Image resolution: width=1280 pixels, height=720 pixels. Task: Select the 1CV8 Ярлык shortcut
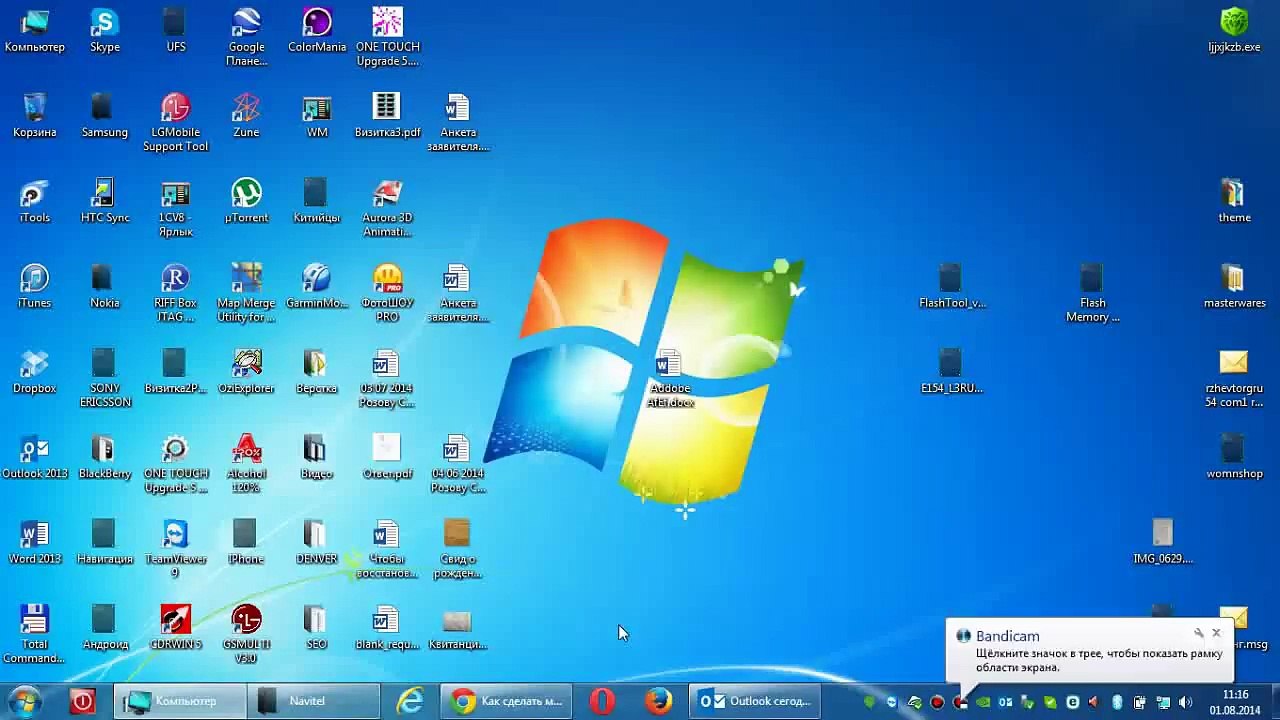point(175,207)
